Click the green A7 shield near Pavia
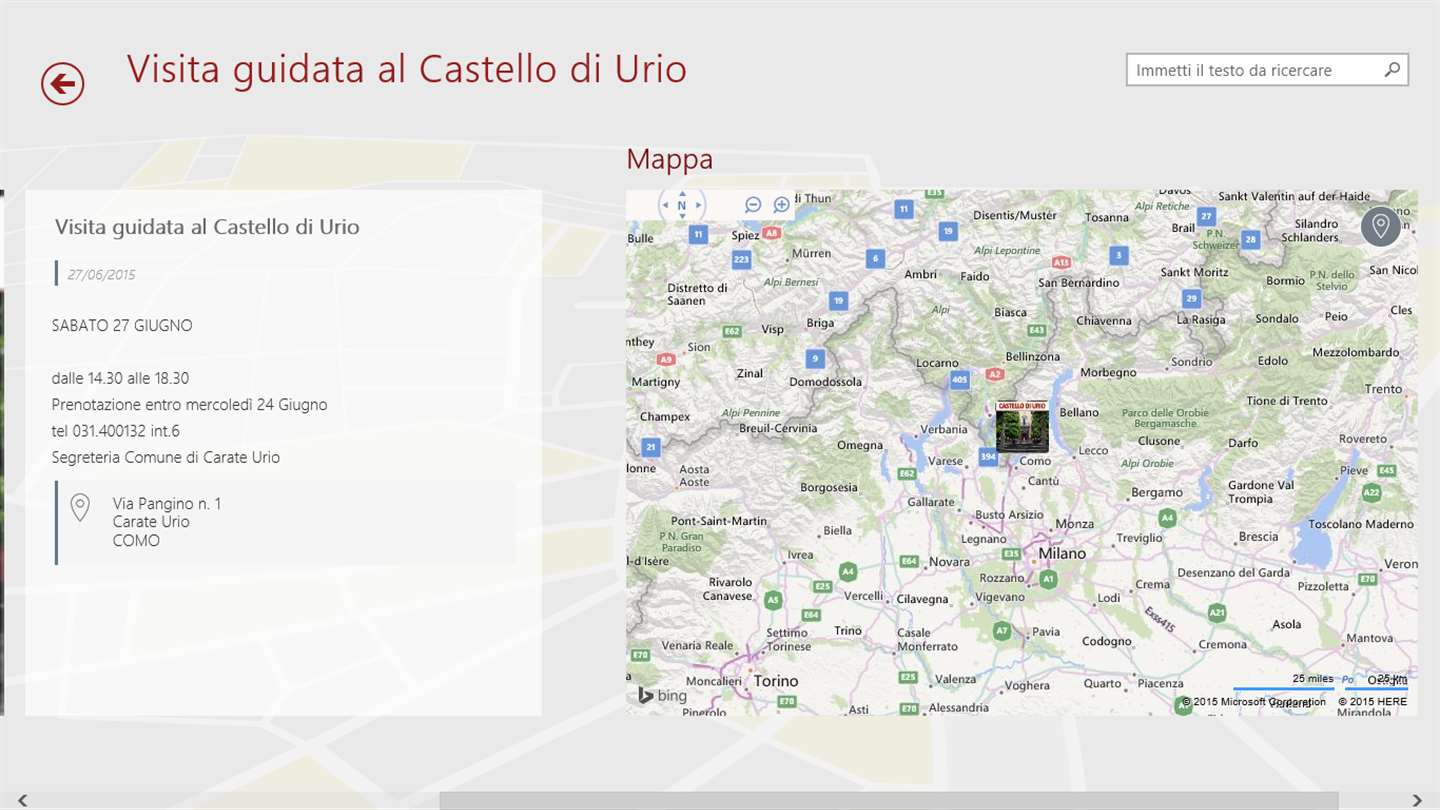 [1002, 631]
